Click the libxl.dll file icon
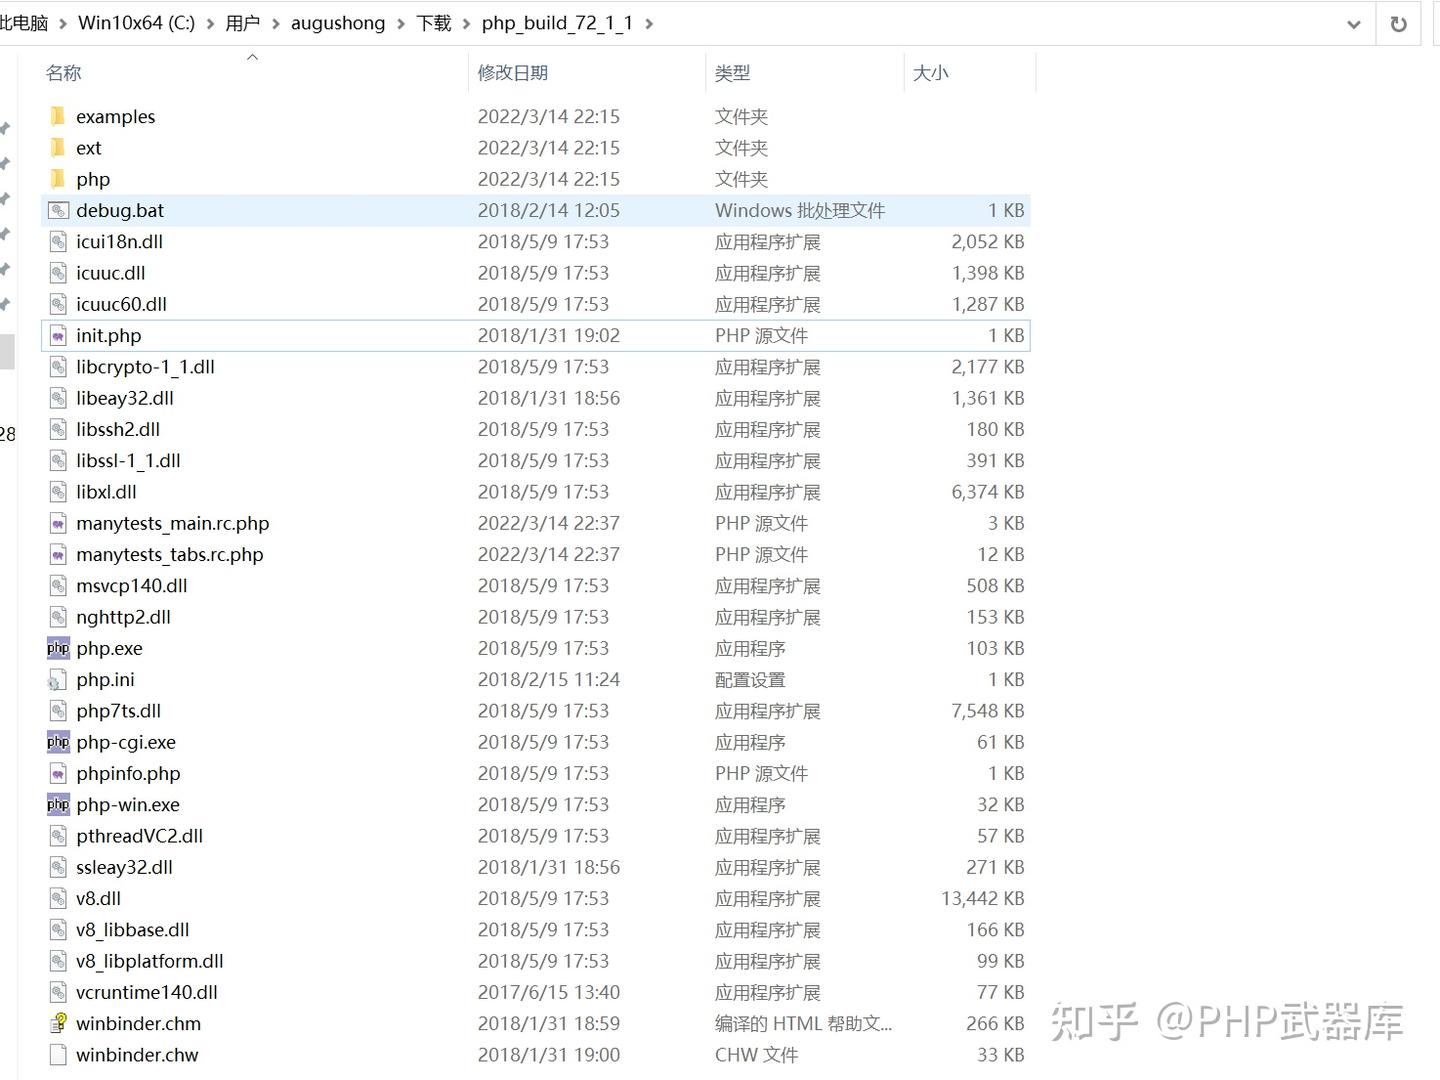 click(58, 492)
